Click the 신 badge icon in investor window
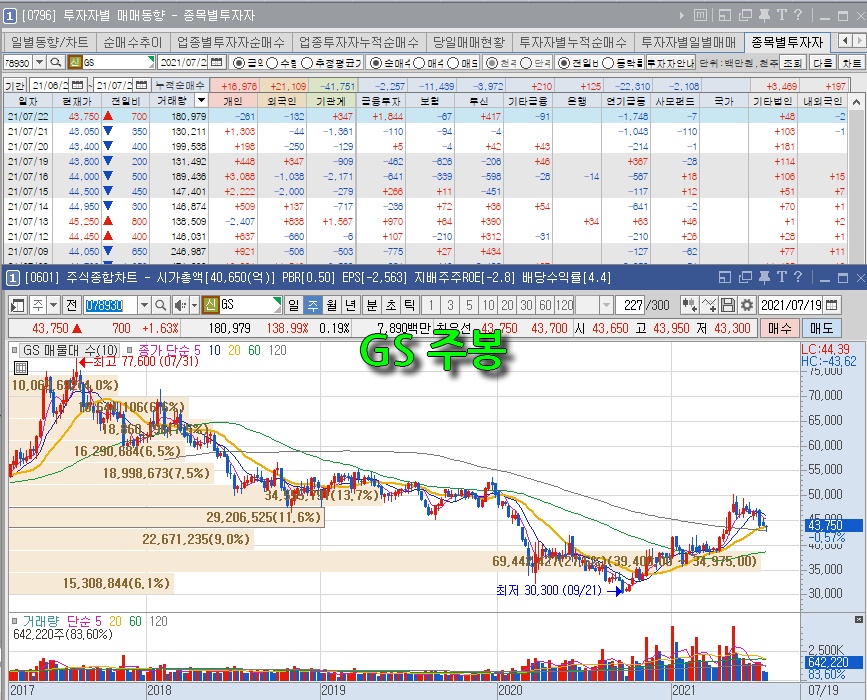The image size is (867, 700). click(75, 62)
